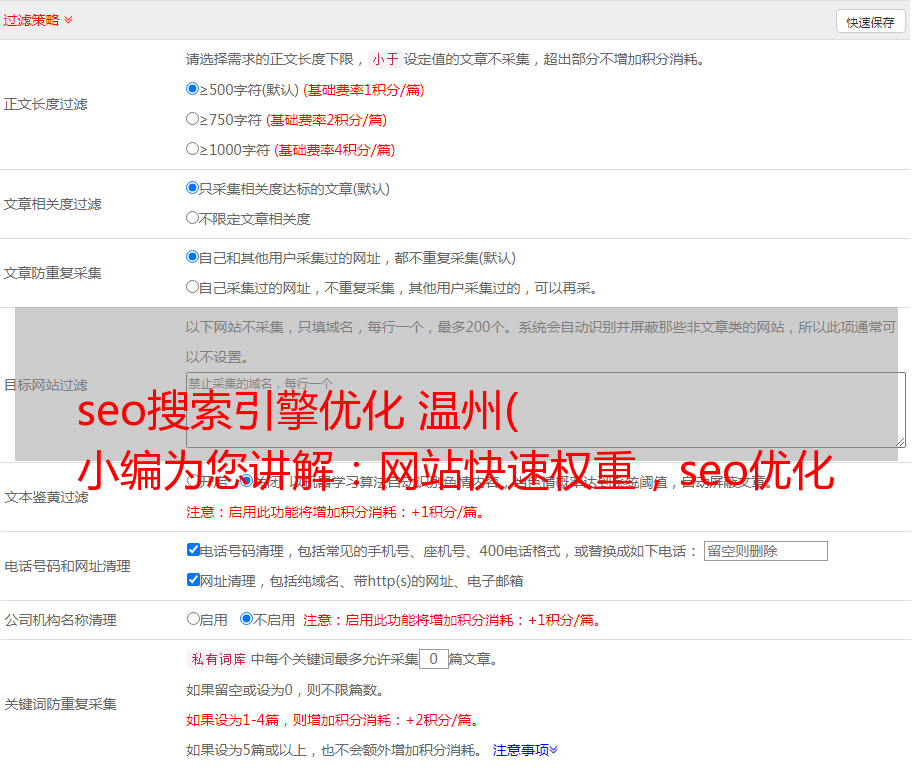The width and height of the screenshot is (912, 768).
Task: Choose 不限定文章相关度 option
Action: coord(193,218)
